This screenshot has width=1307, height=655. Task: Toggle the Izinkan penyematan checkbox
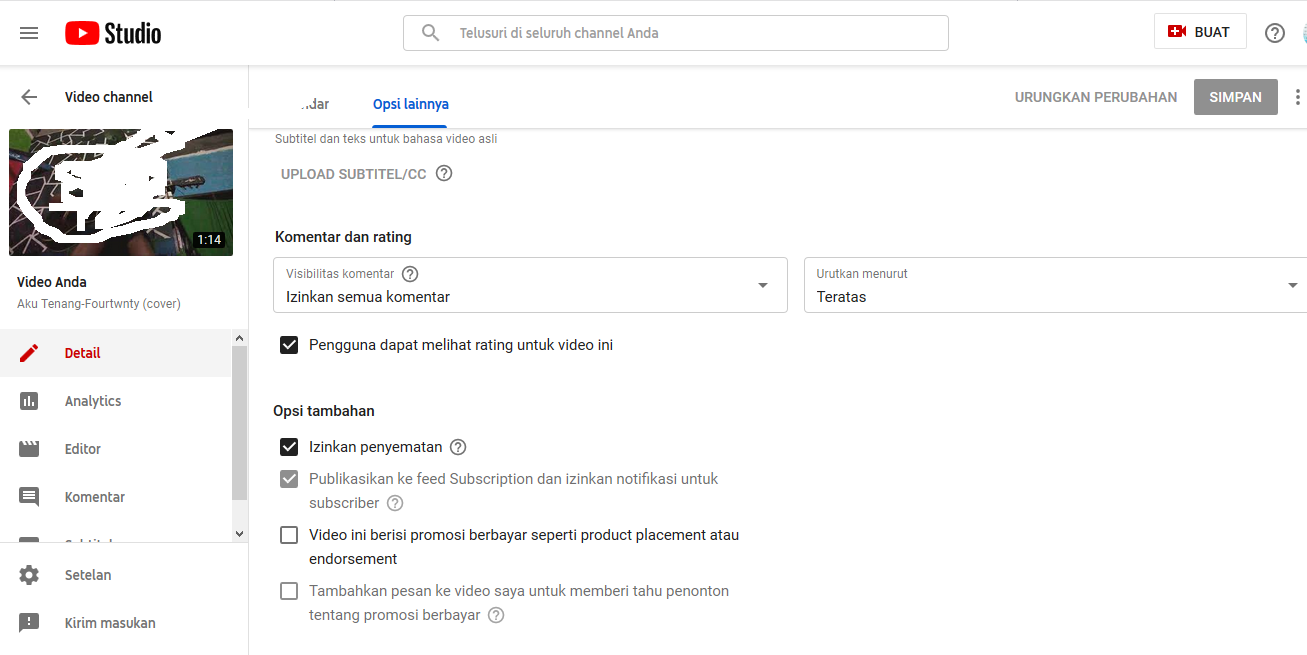pos(289,447)
